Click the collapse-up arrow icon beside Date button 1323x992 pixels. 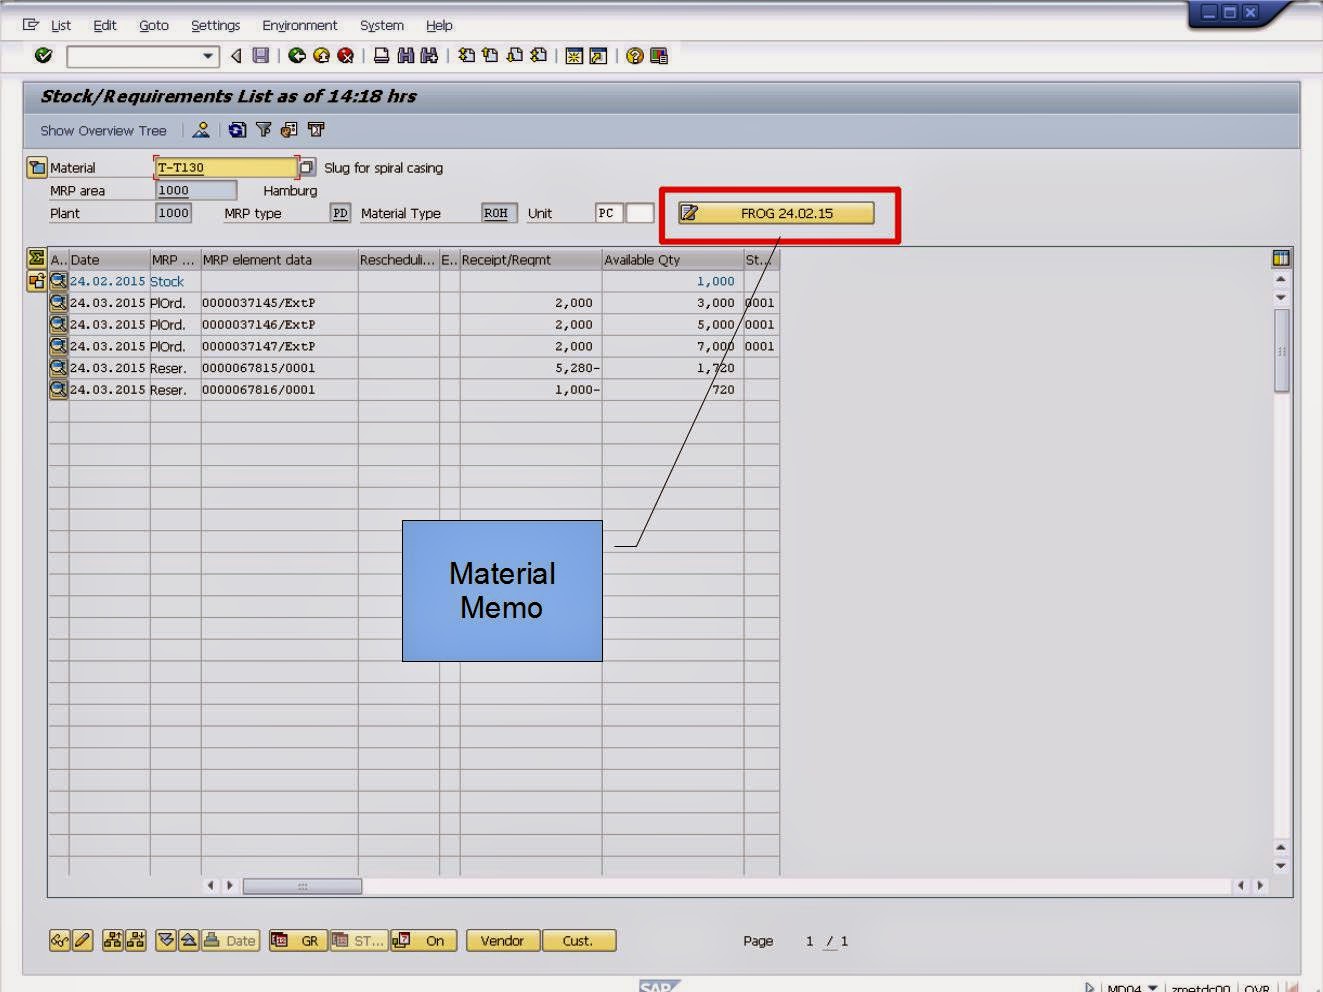coord(188,941)
